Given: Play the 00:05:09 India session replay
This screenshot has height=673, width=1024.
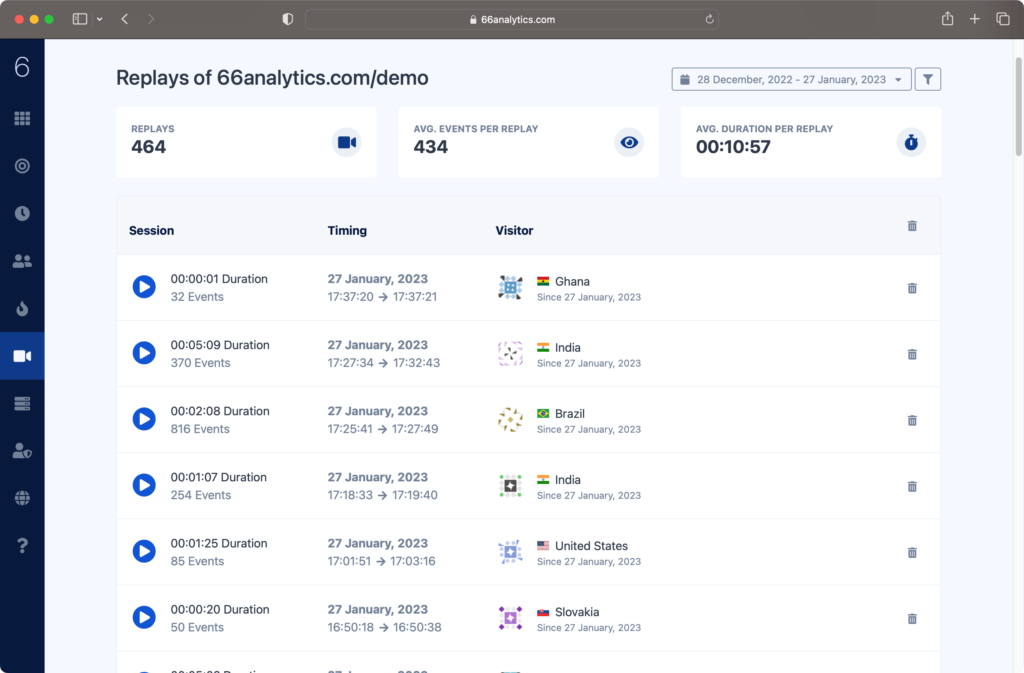Looking at the screenshot, I should [x=144, y=353].
